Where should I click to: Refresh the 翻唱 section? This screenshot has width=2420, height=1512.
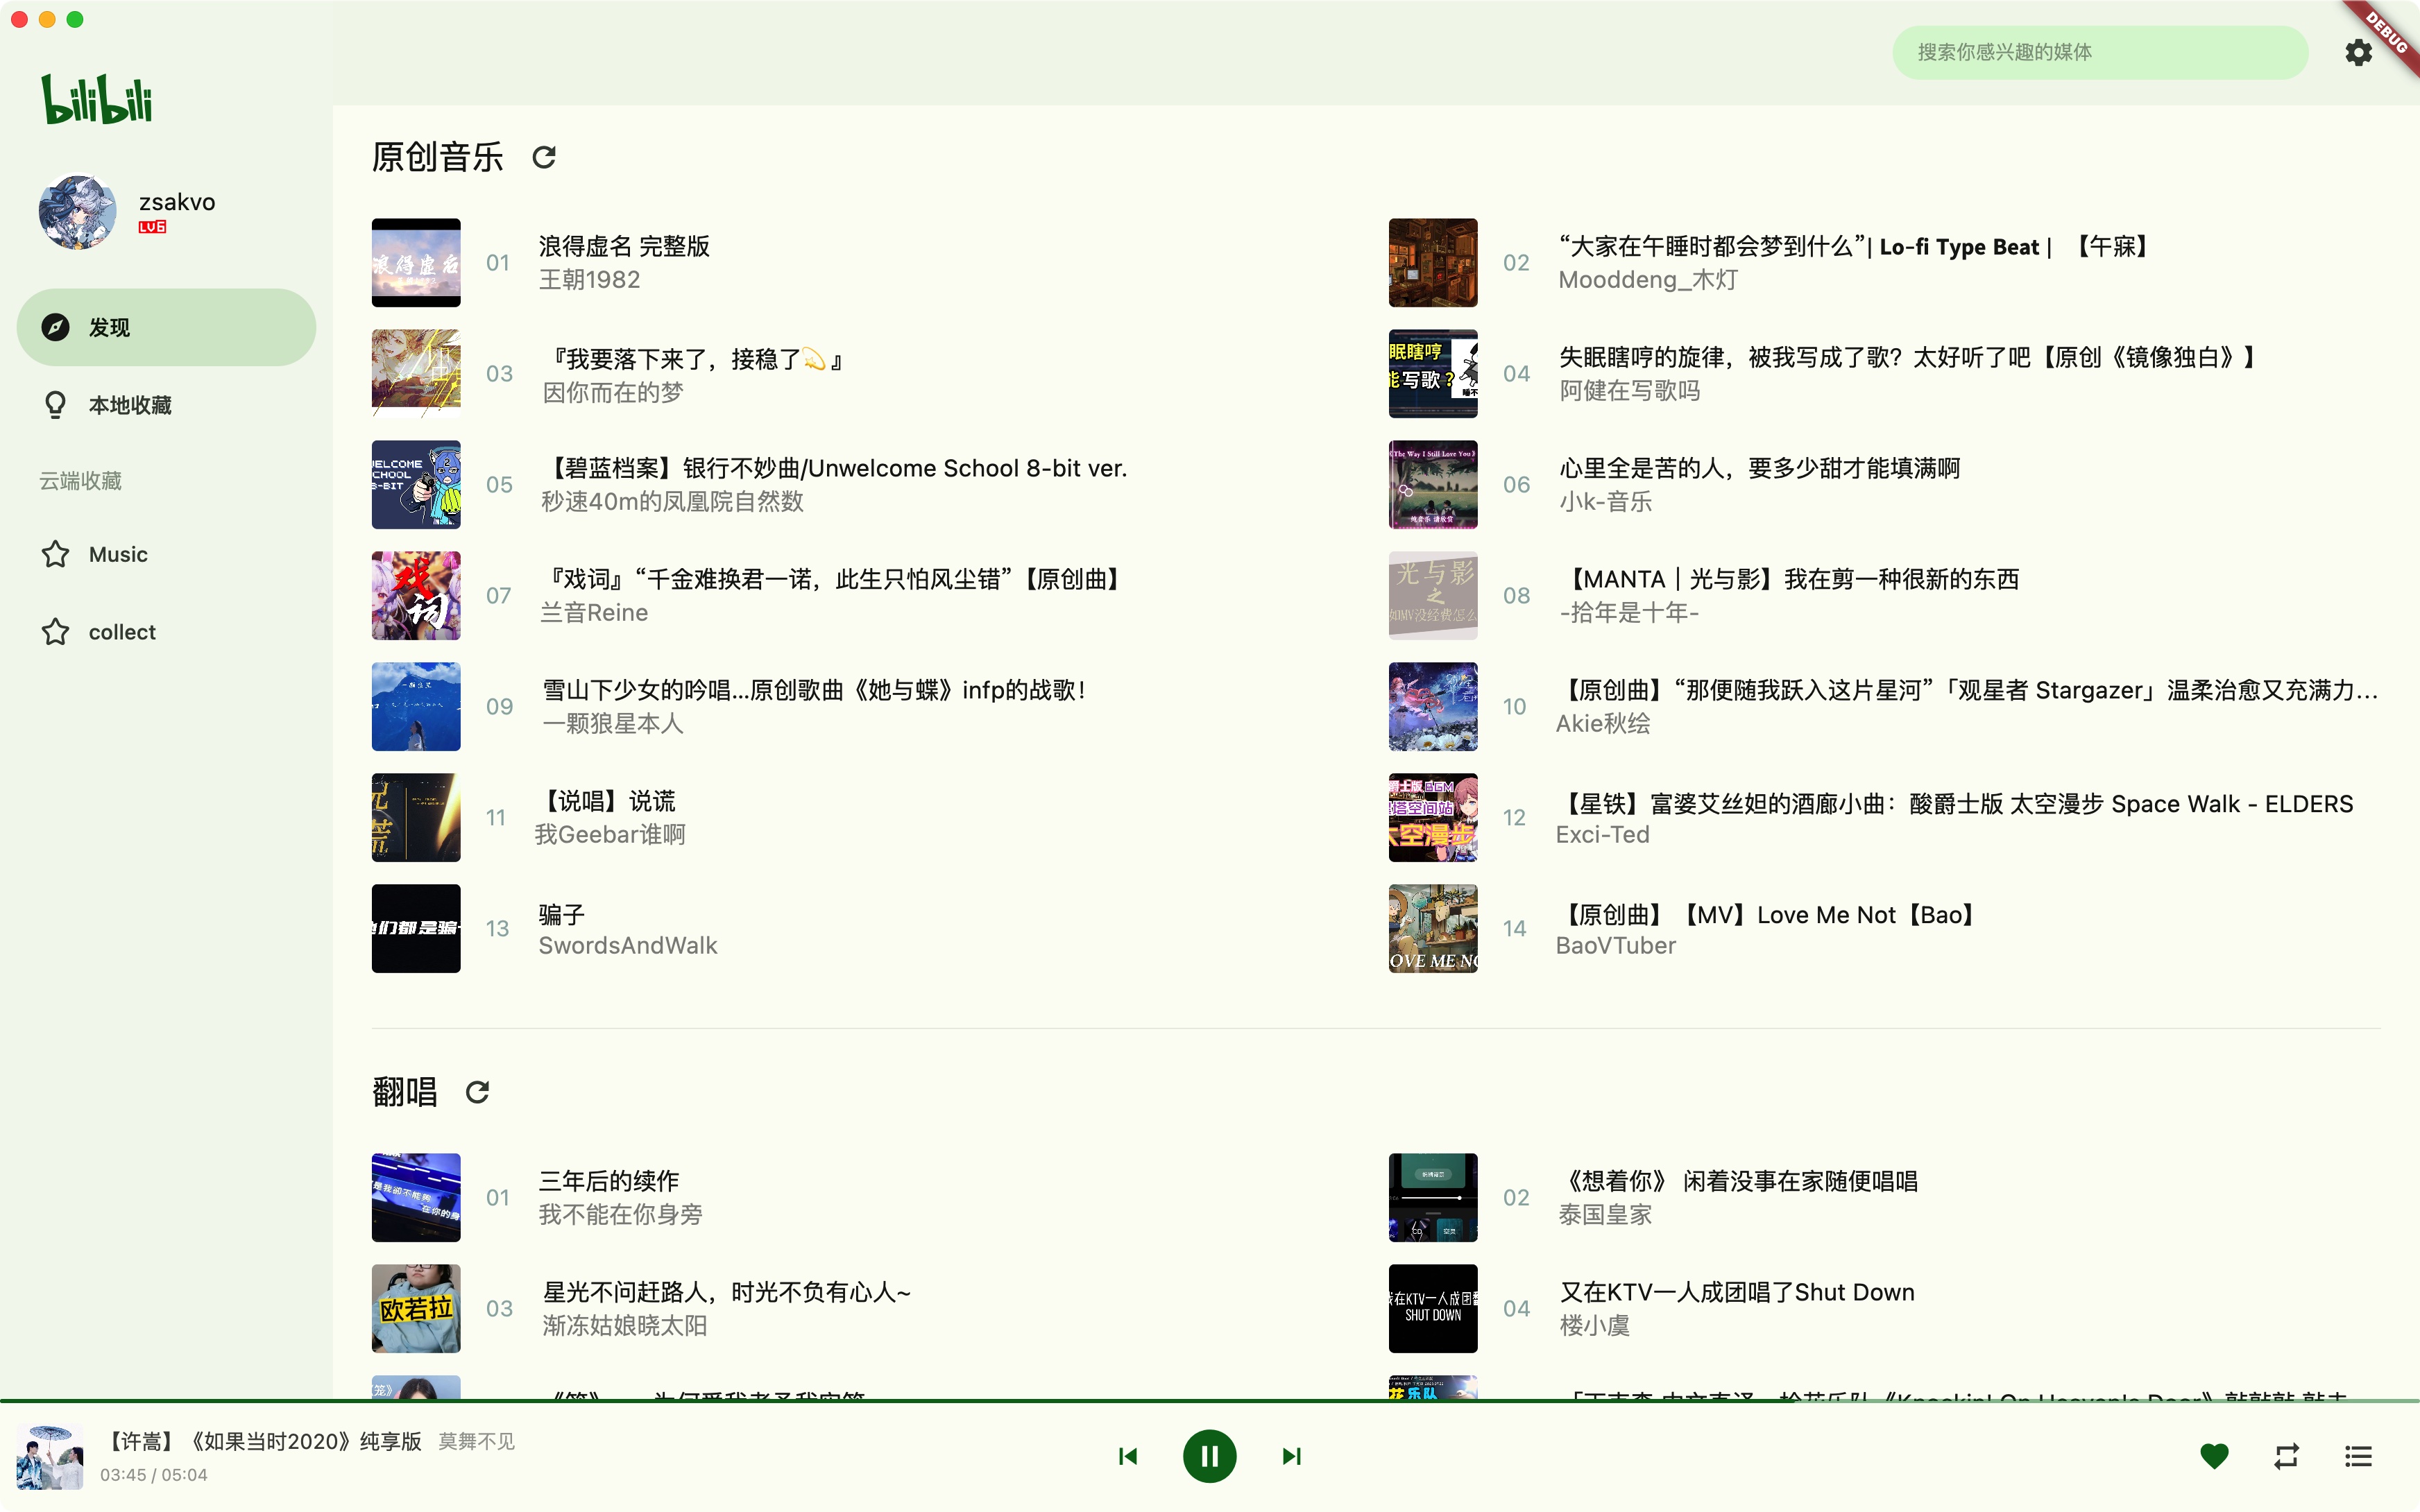477,1092
